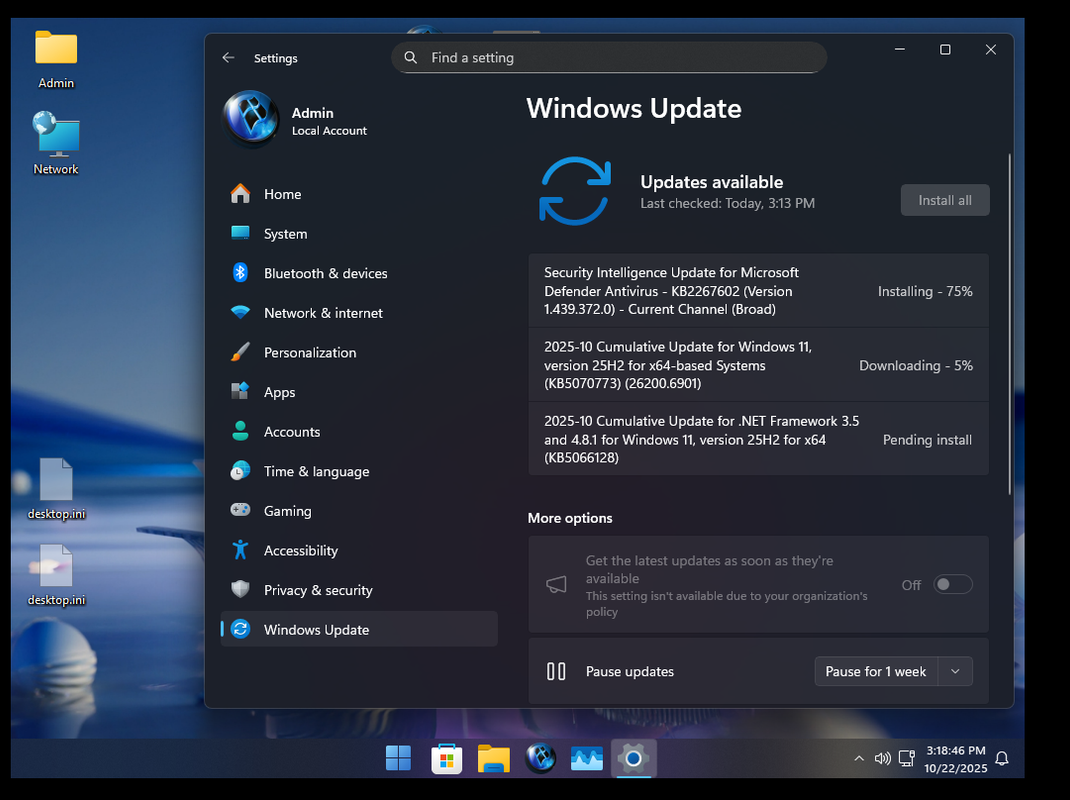This screenshot has width=1070, height=800.
Task: Open Time & language settings
Action: click(359, 471)
